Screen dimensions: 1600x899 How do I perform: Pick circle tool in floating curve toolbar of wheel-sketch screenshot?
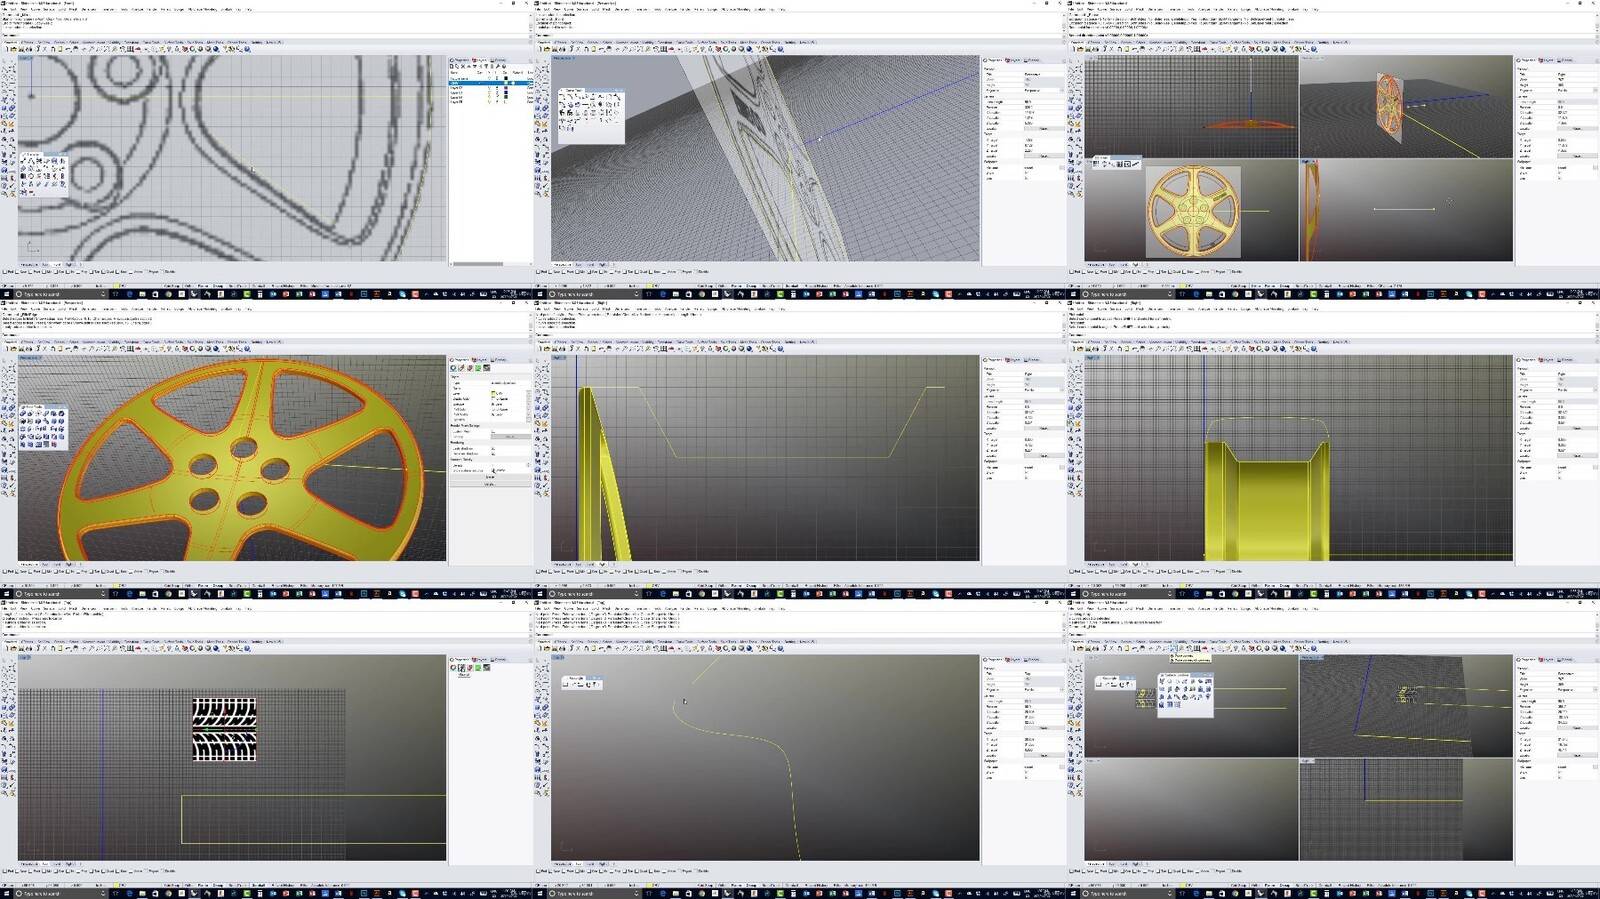click(31, 176)
